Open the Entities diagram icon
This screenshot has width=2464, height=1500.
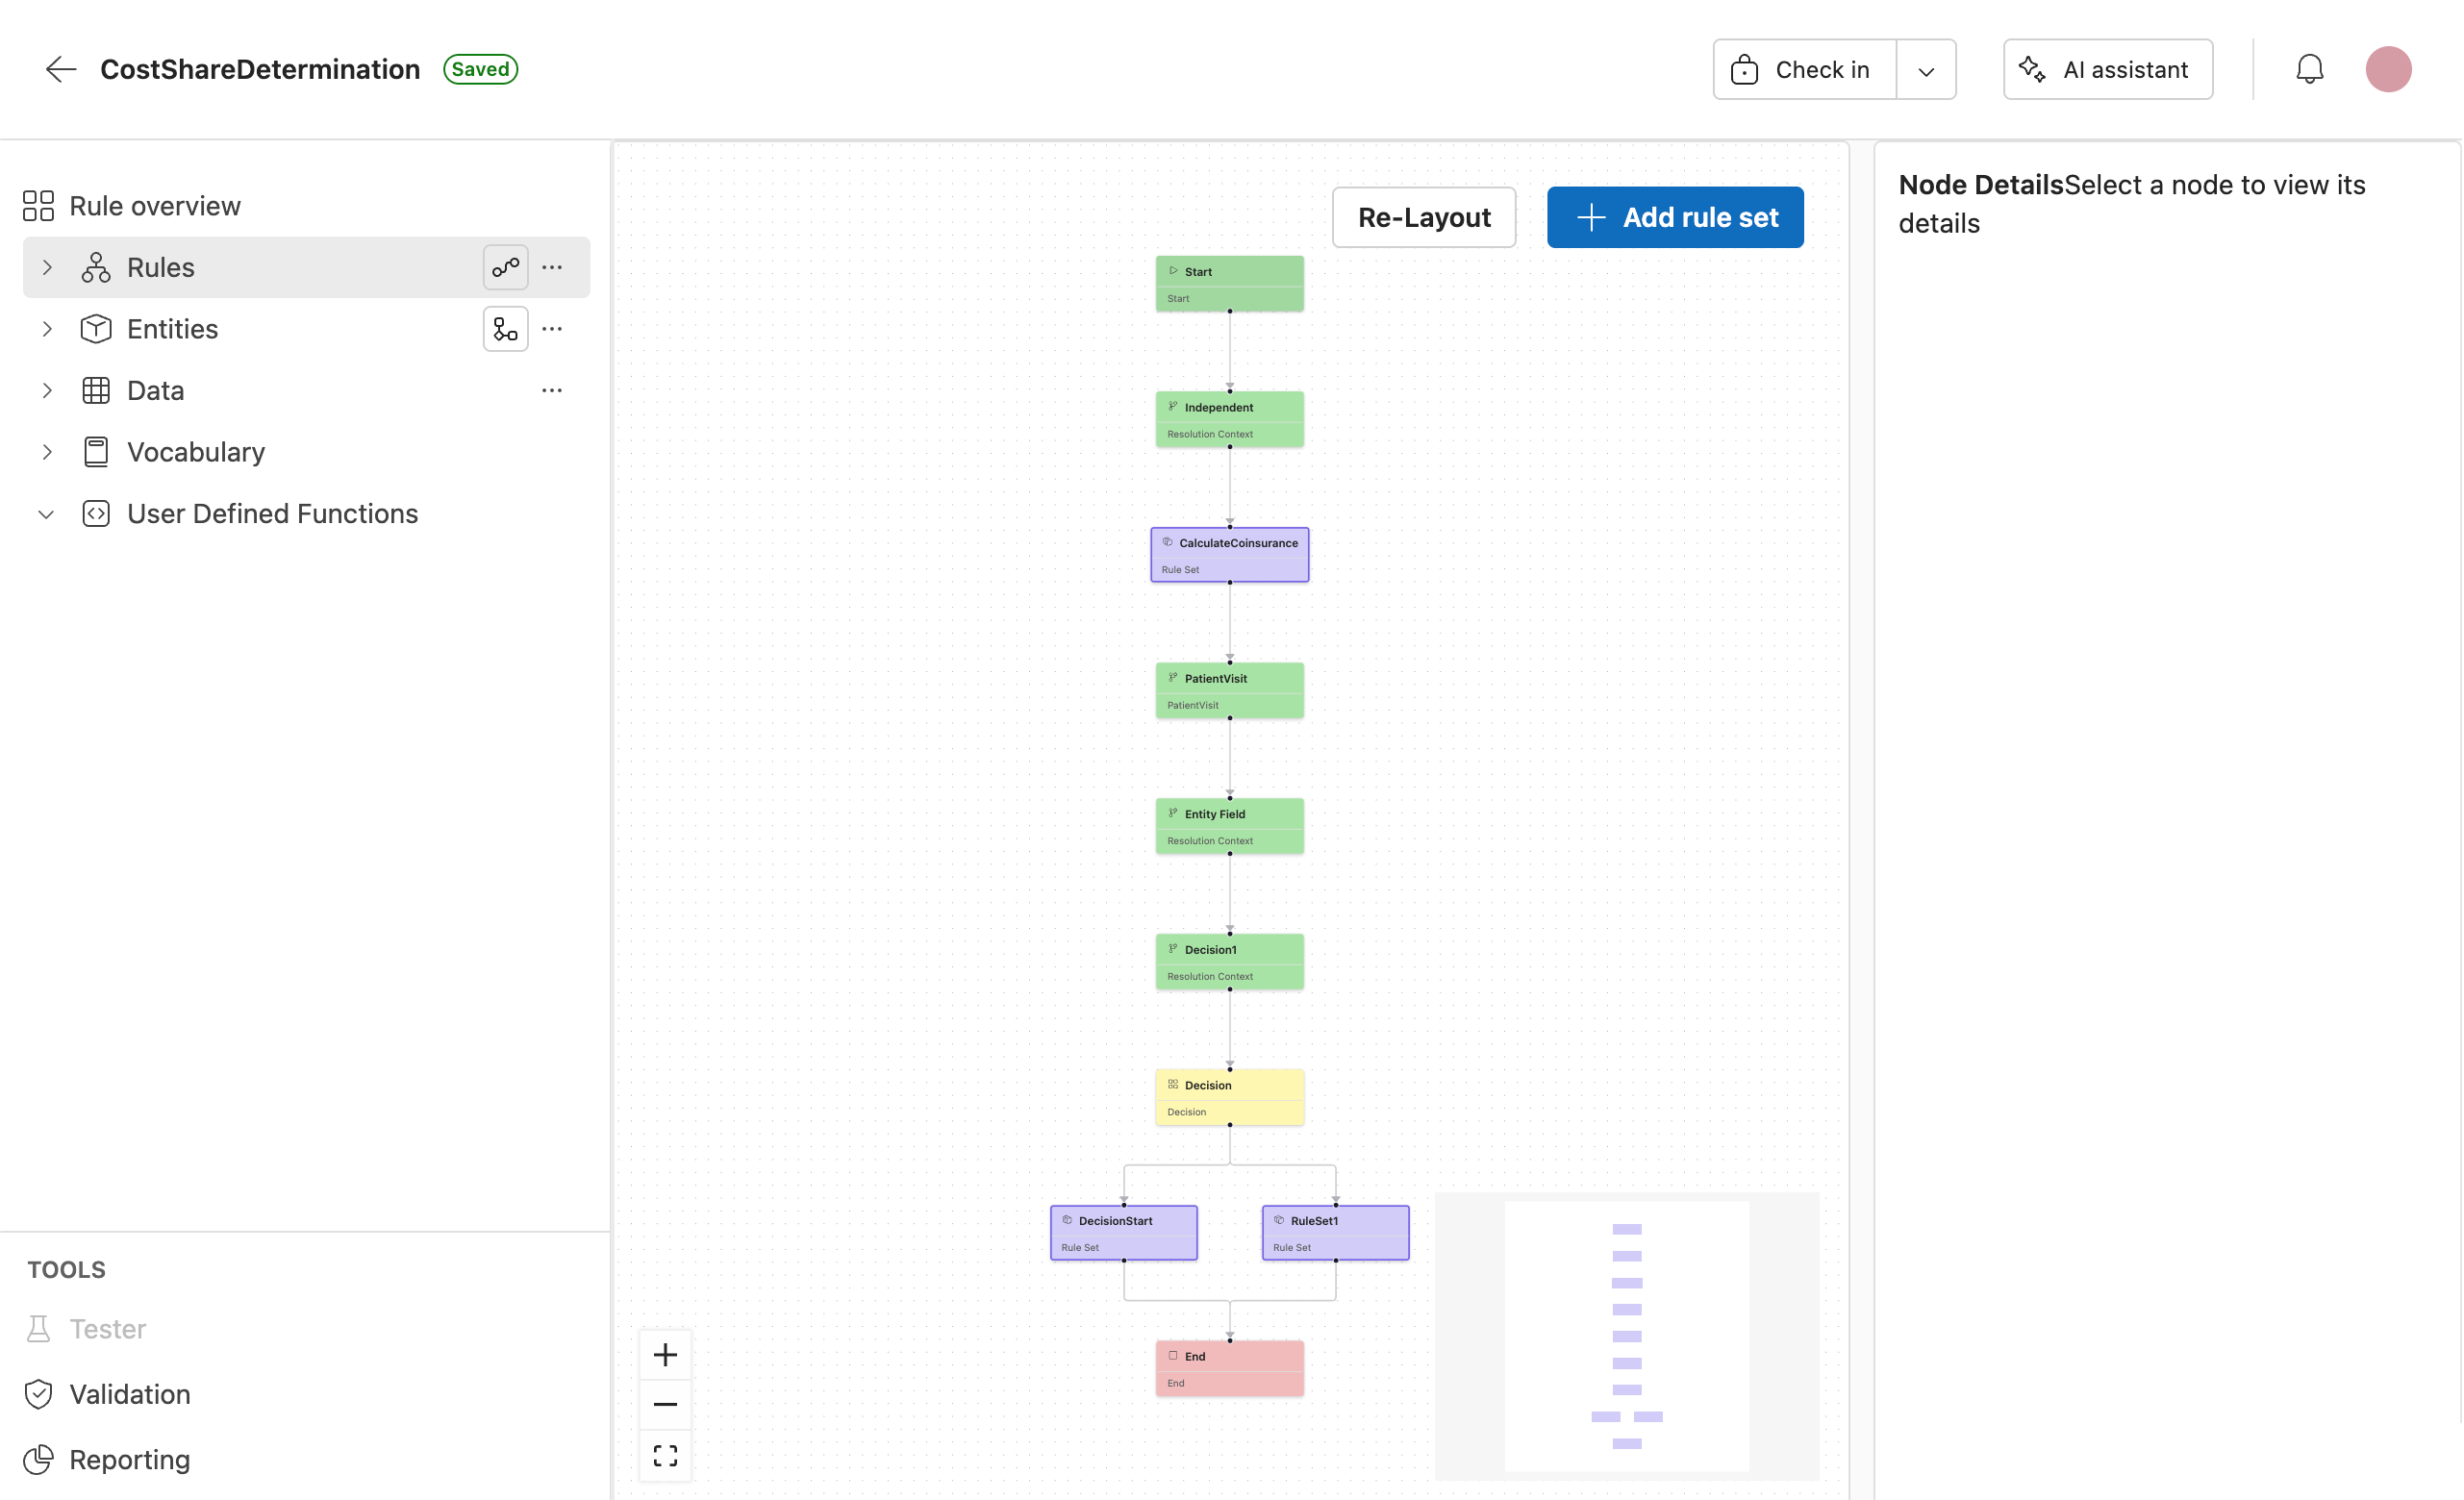505,328
